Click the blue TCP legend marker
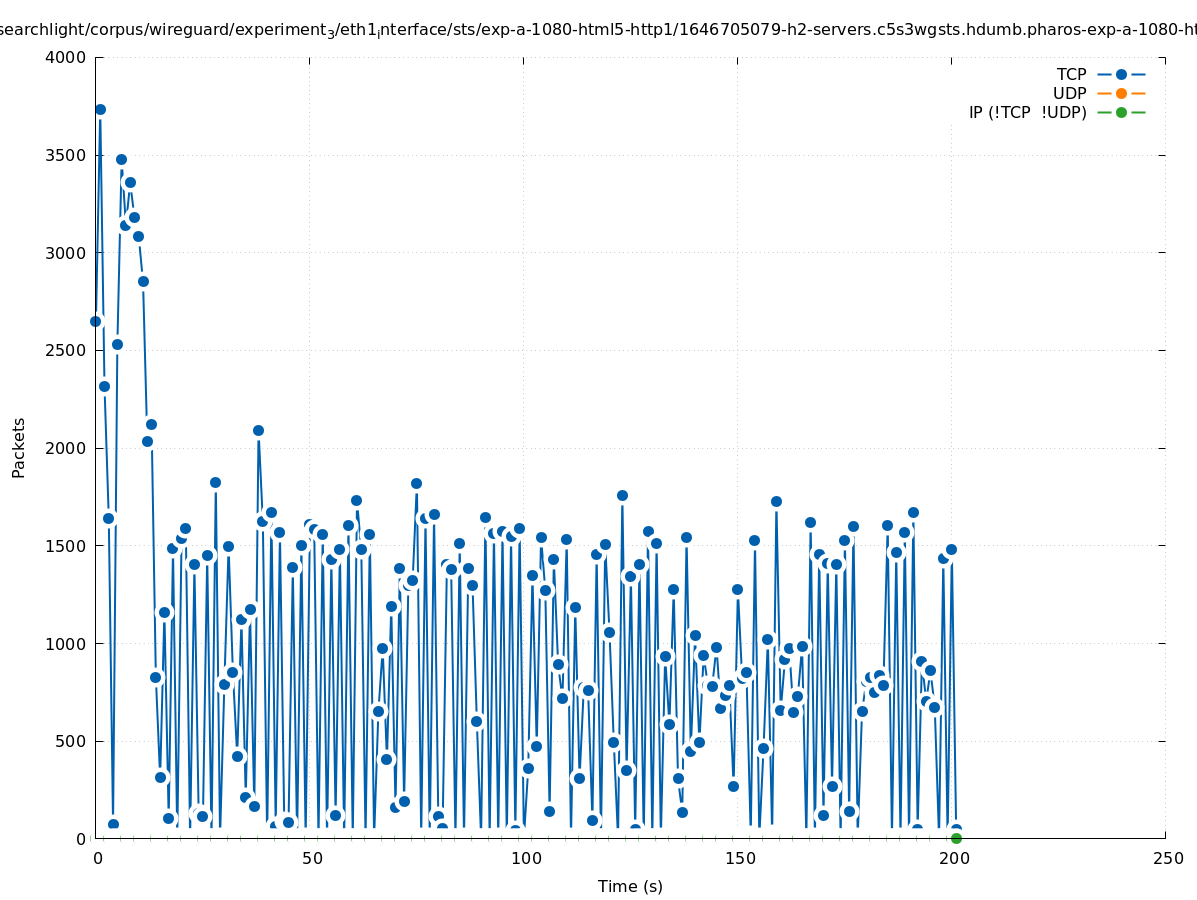The height and width of the screenshot is (900, 1197). [x=1121, y=74]
